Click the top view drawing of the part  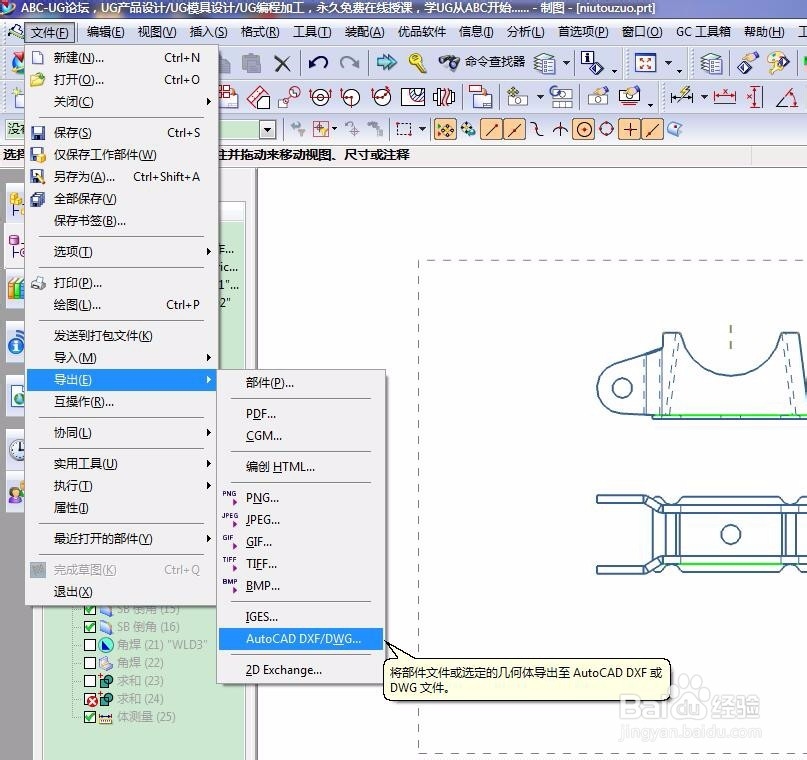click(701, 534)
